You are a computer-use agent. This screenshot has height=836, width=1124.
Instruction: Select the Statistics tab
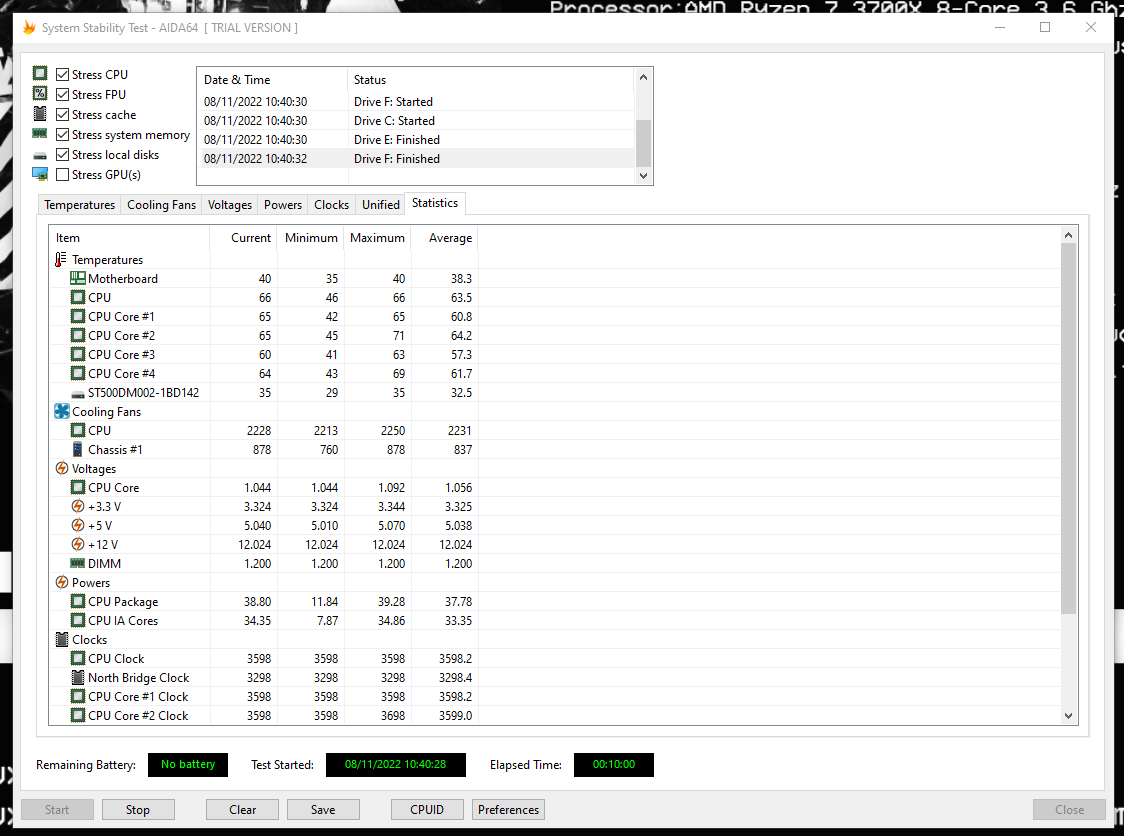pyautogui.click(x=435, y=203)
